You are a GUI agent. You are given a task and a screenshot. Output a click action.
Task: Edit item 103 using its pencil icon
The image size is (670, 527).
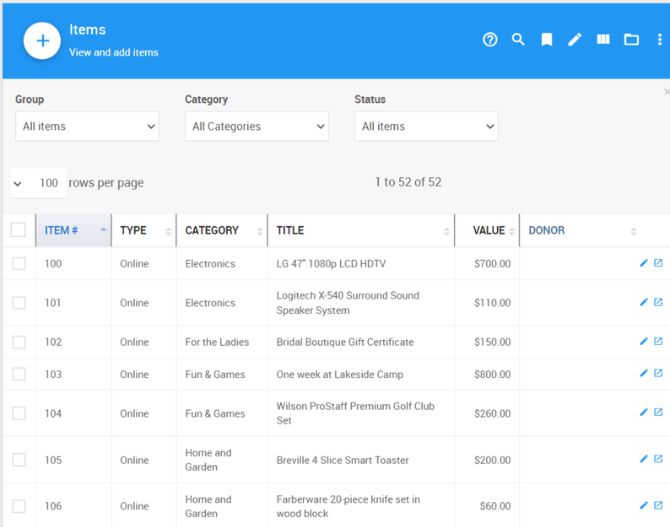[644, 373]
